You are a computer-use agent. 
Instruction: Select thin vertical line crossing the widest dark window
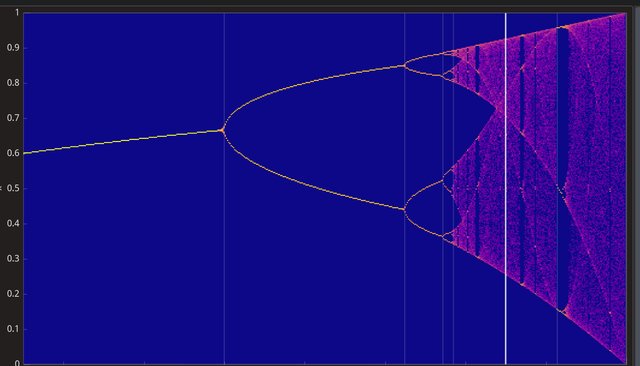click(557, 188)
